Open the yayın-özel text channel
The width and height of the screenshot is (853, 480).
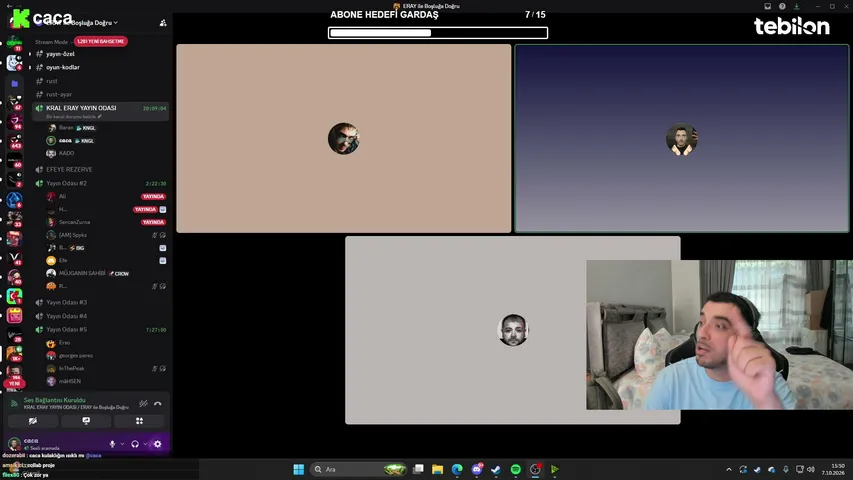60,54
